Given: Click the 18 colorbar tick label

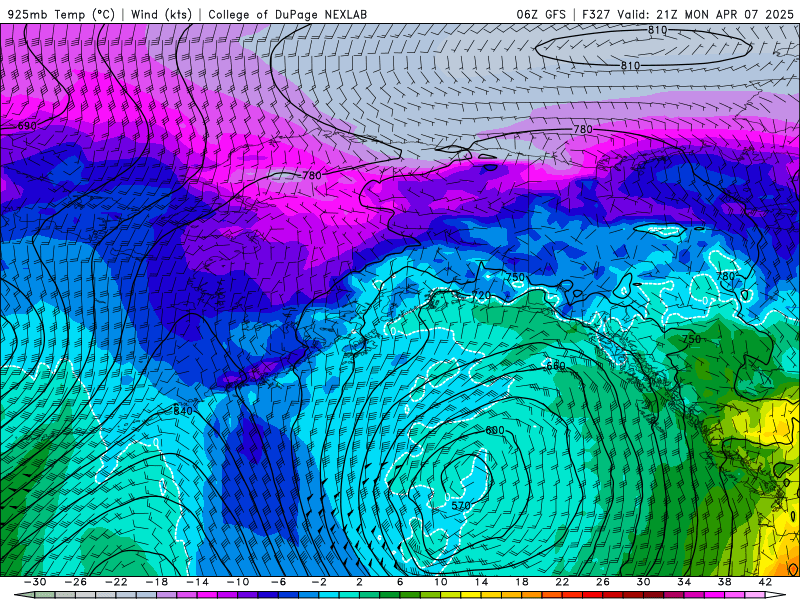Looking at the screenshot, I should (x=521, y=582).
